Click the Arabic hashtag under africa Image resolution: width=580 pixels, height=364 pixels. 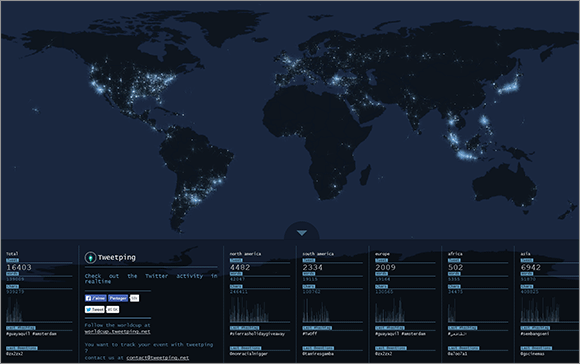coord(457,334)
